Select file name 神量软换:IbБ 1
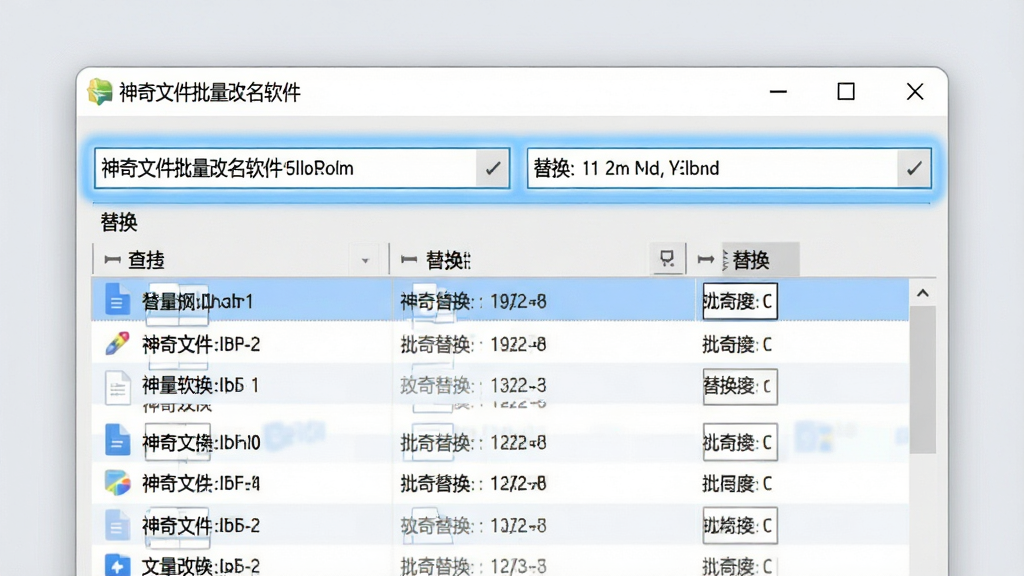 pyautogui.click(x=200, y=385)
